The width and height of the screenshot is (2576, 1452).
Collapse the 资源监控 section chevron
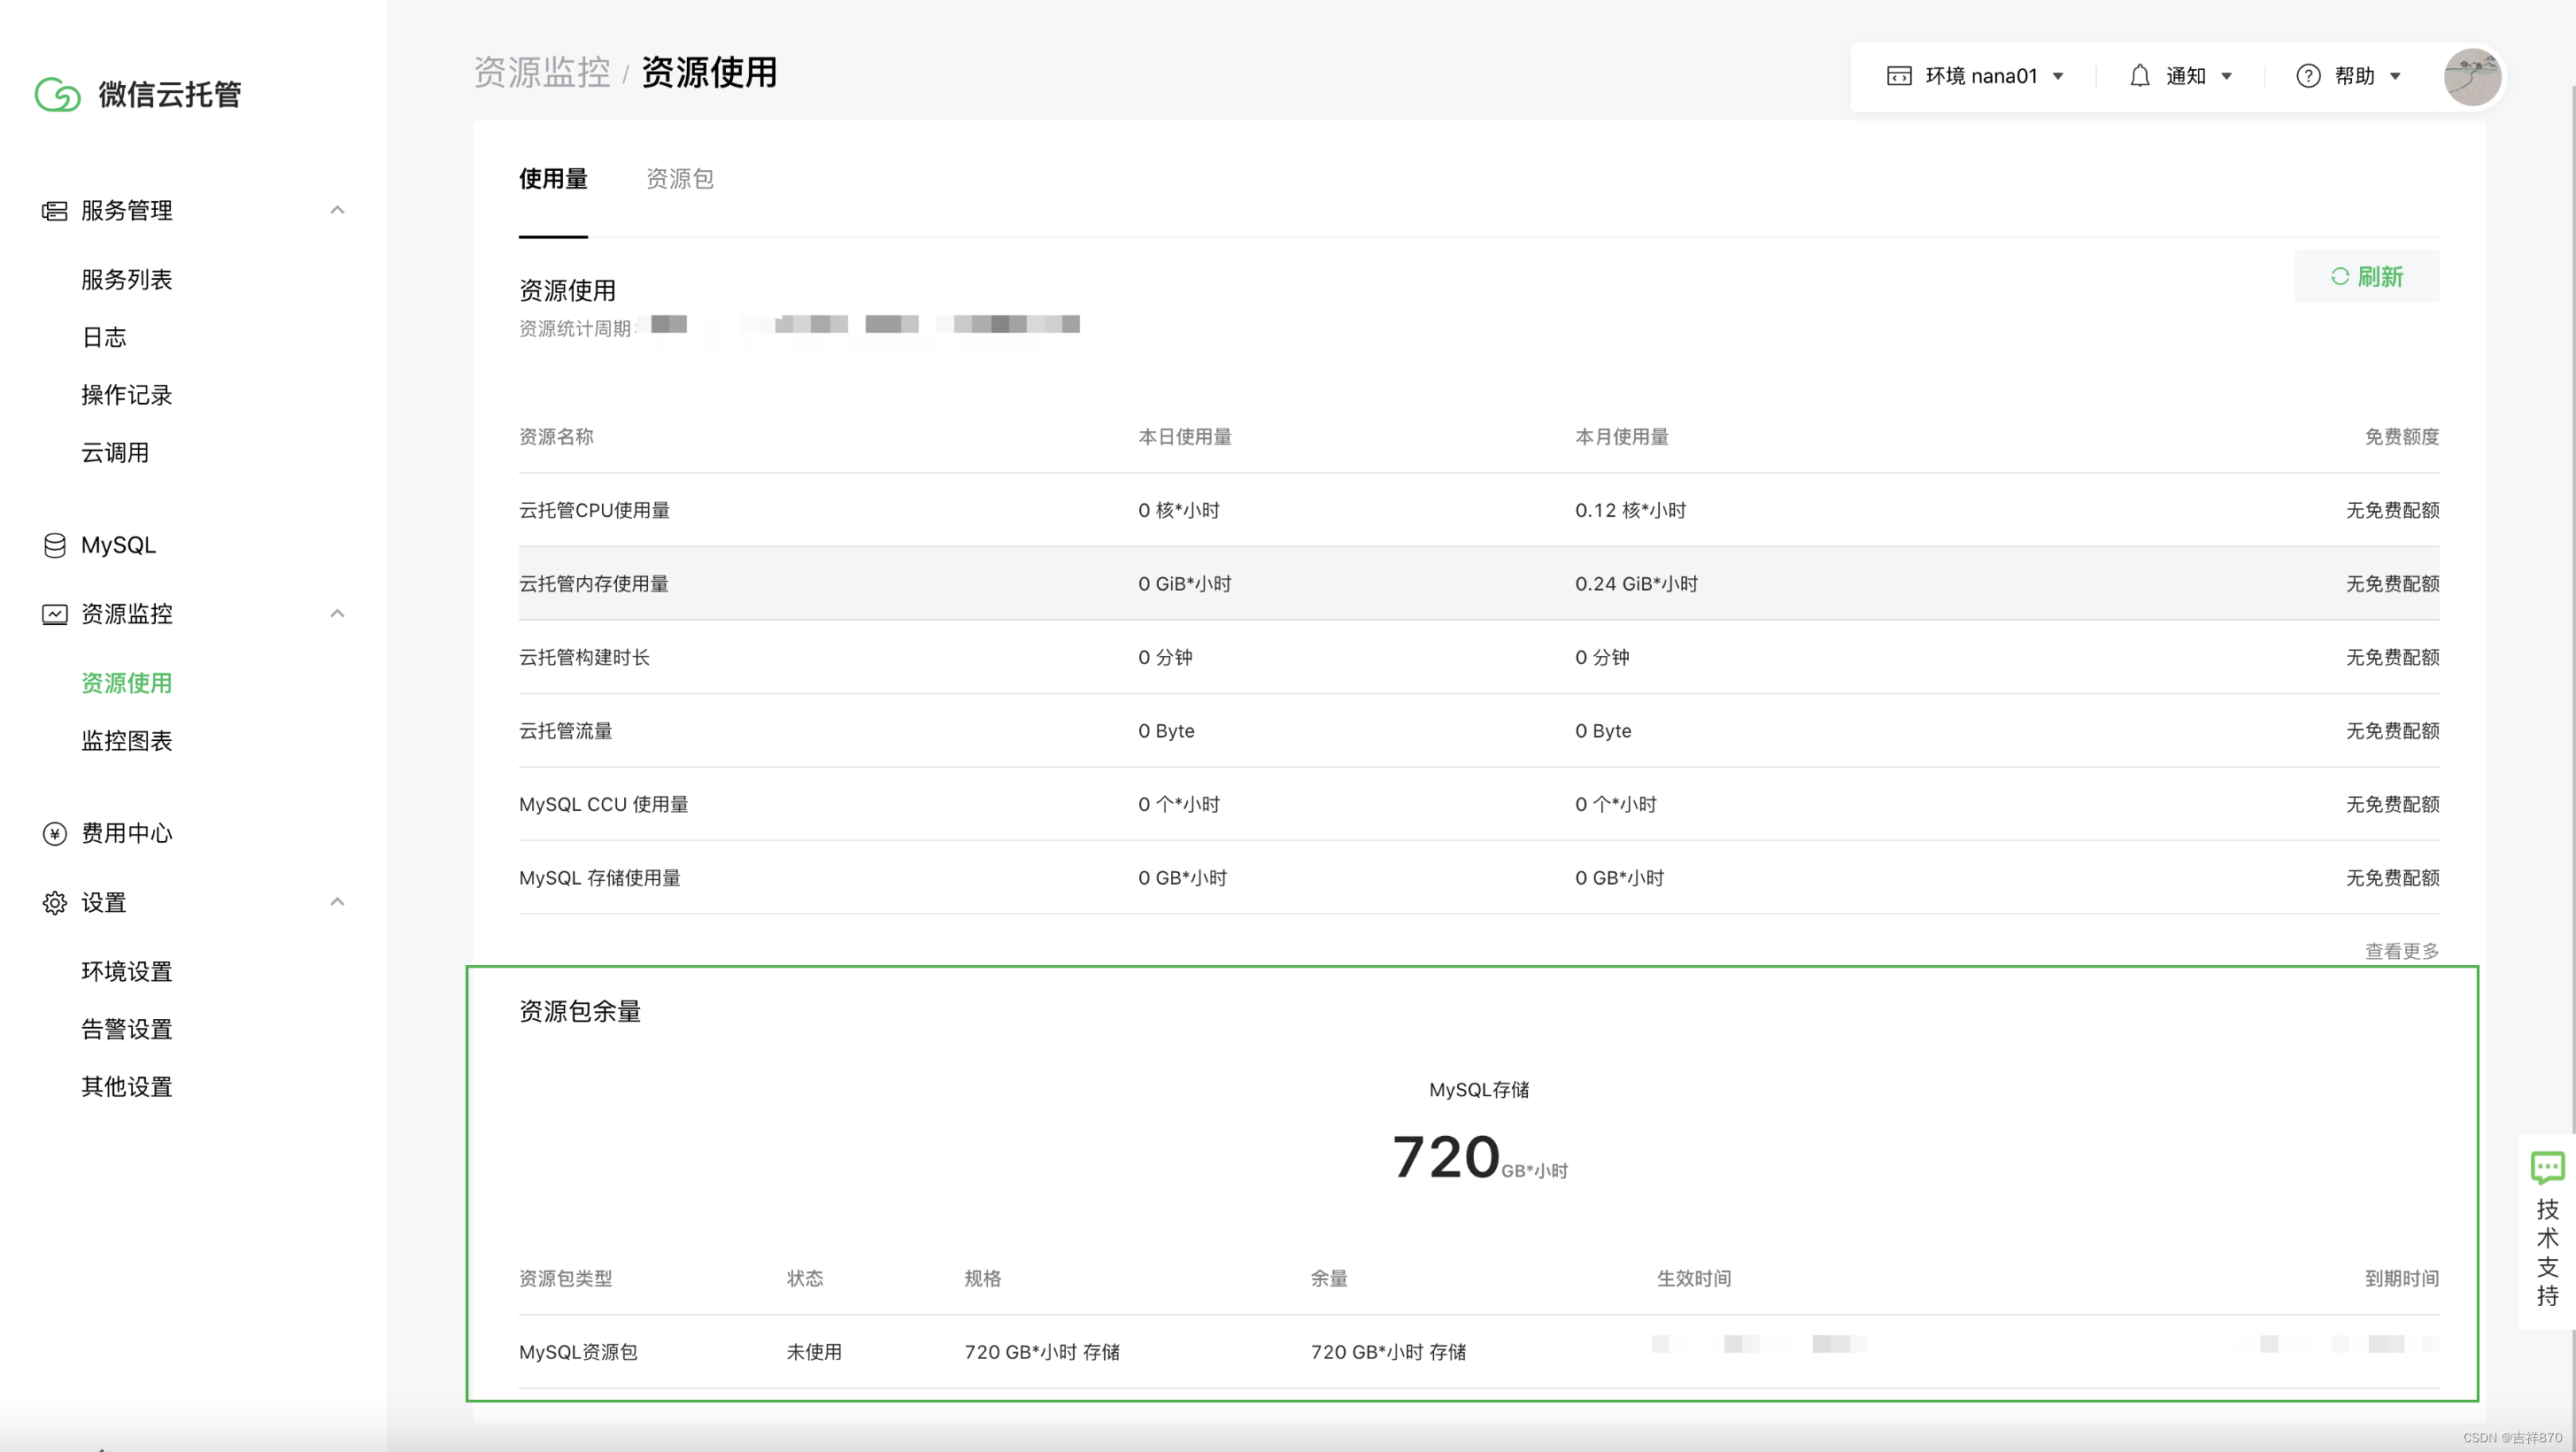coord(337,613)
